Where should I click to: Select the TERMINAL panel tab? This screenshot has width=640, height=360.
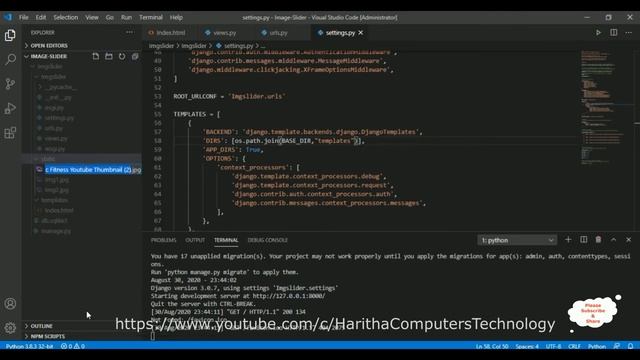(226, 240)
